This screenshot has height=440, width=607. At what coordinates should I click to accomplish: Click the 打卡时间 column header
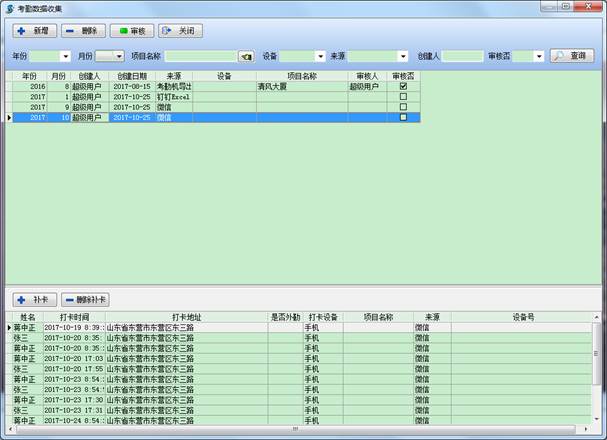tap(73, 317)
